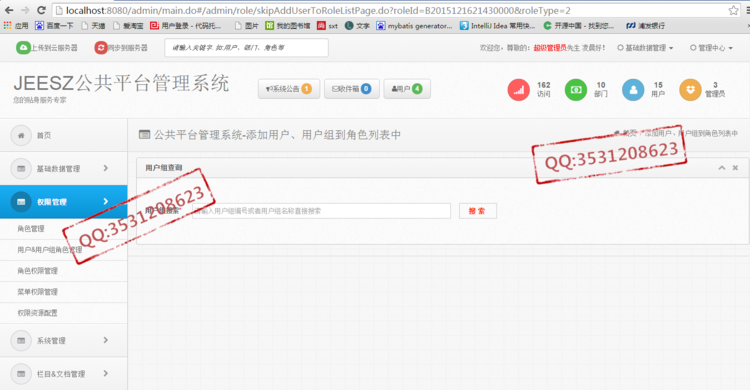Select 角色管理 in the sidebar submenu
750x390 pixels.
[64, 229]
